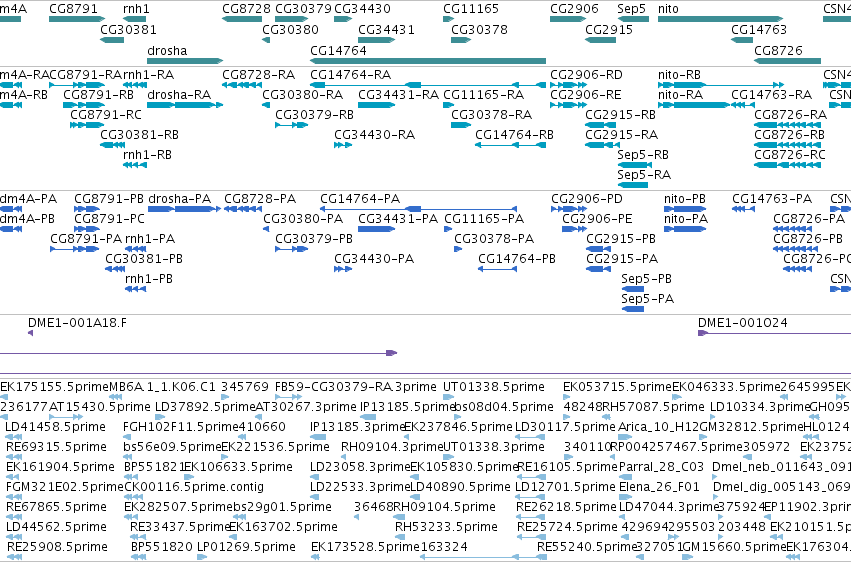Click transcript Sep5-RA label
Viewport: 851px width, 562px height.
[644, 175]
